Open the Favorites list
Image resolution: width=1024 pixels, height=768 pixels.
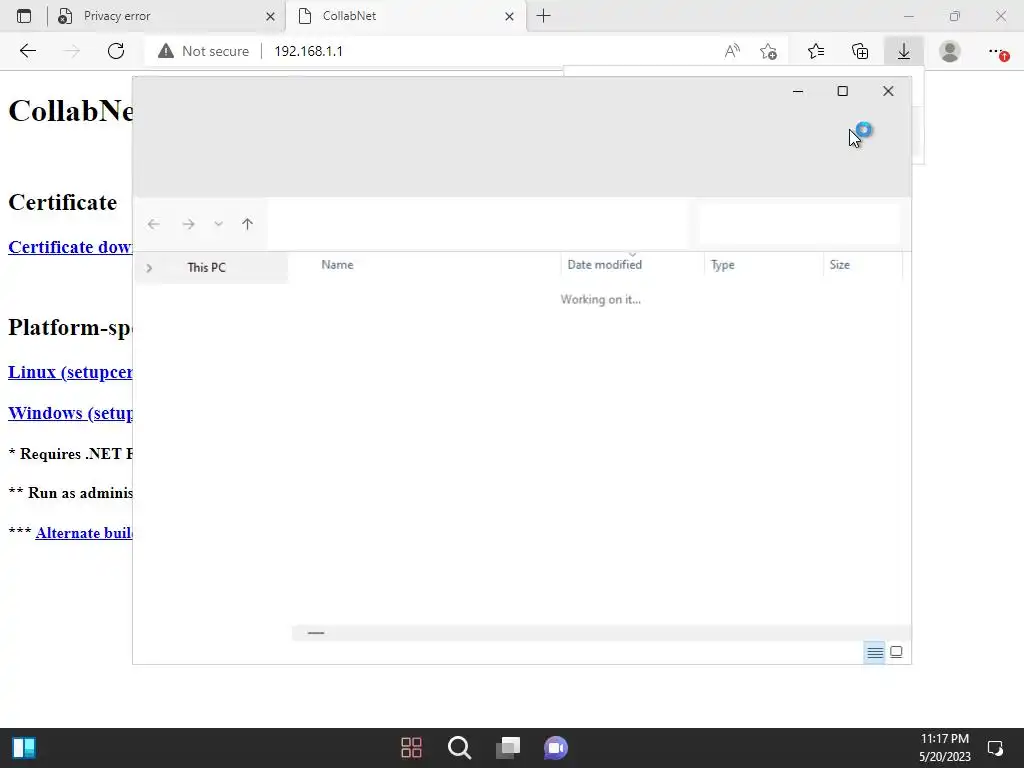816,51
